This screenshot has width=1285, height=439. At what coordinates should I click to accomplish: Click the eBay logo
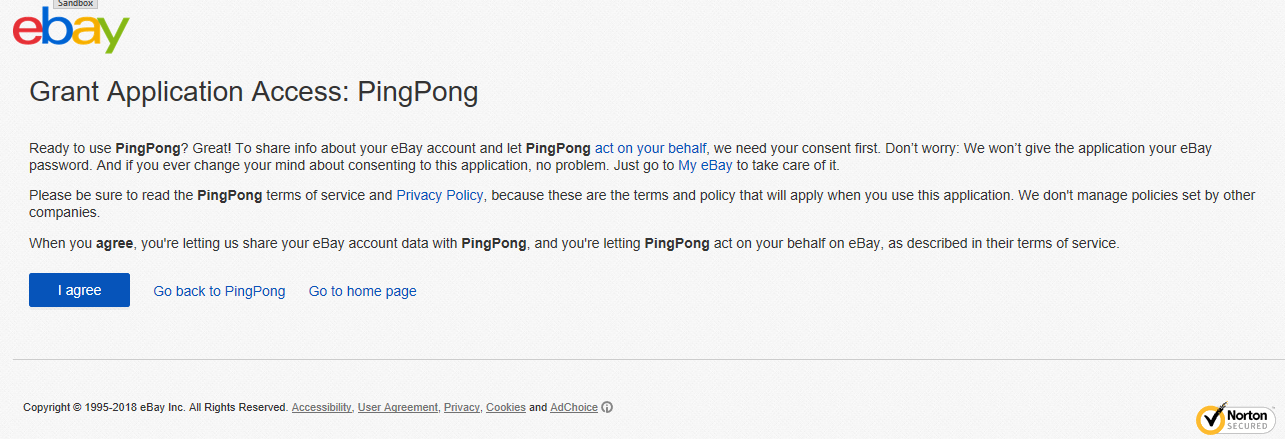pyautogui.click(x=71, y=30)
